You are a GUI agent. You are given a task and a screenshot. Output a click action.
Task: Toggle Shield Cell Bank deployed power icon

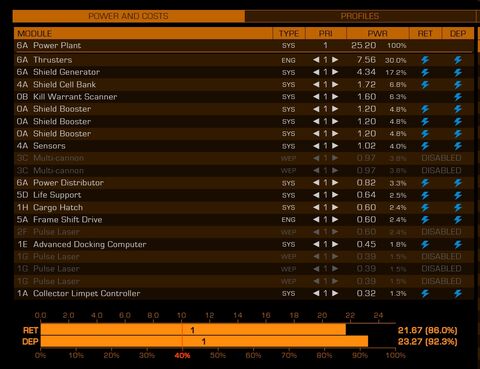click(458, 85)
